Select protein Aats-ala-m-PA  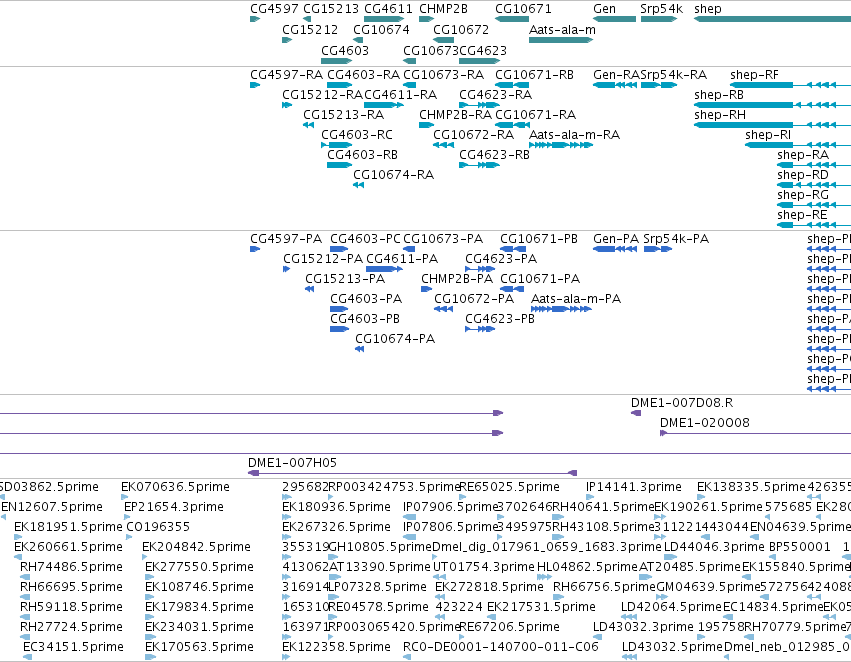click(561, 310)
